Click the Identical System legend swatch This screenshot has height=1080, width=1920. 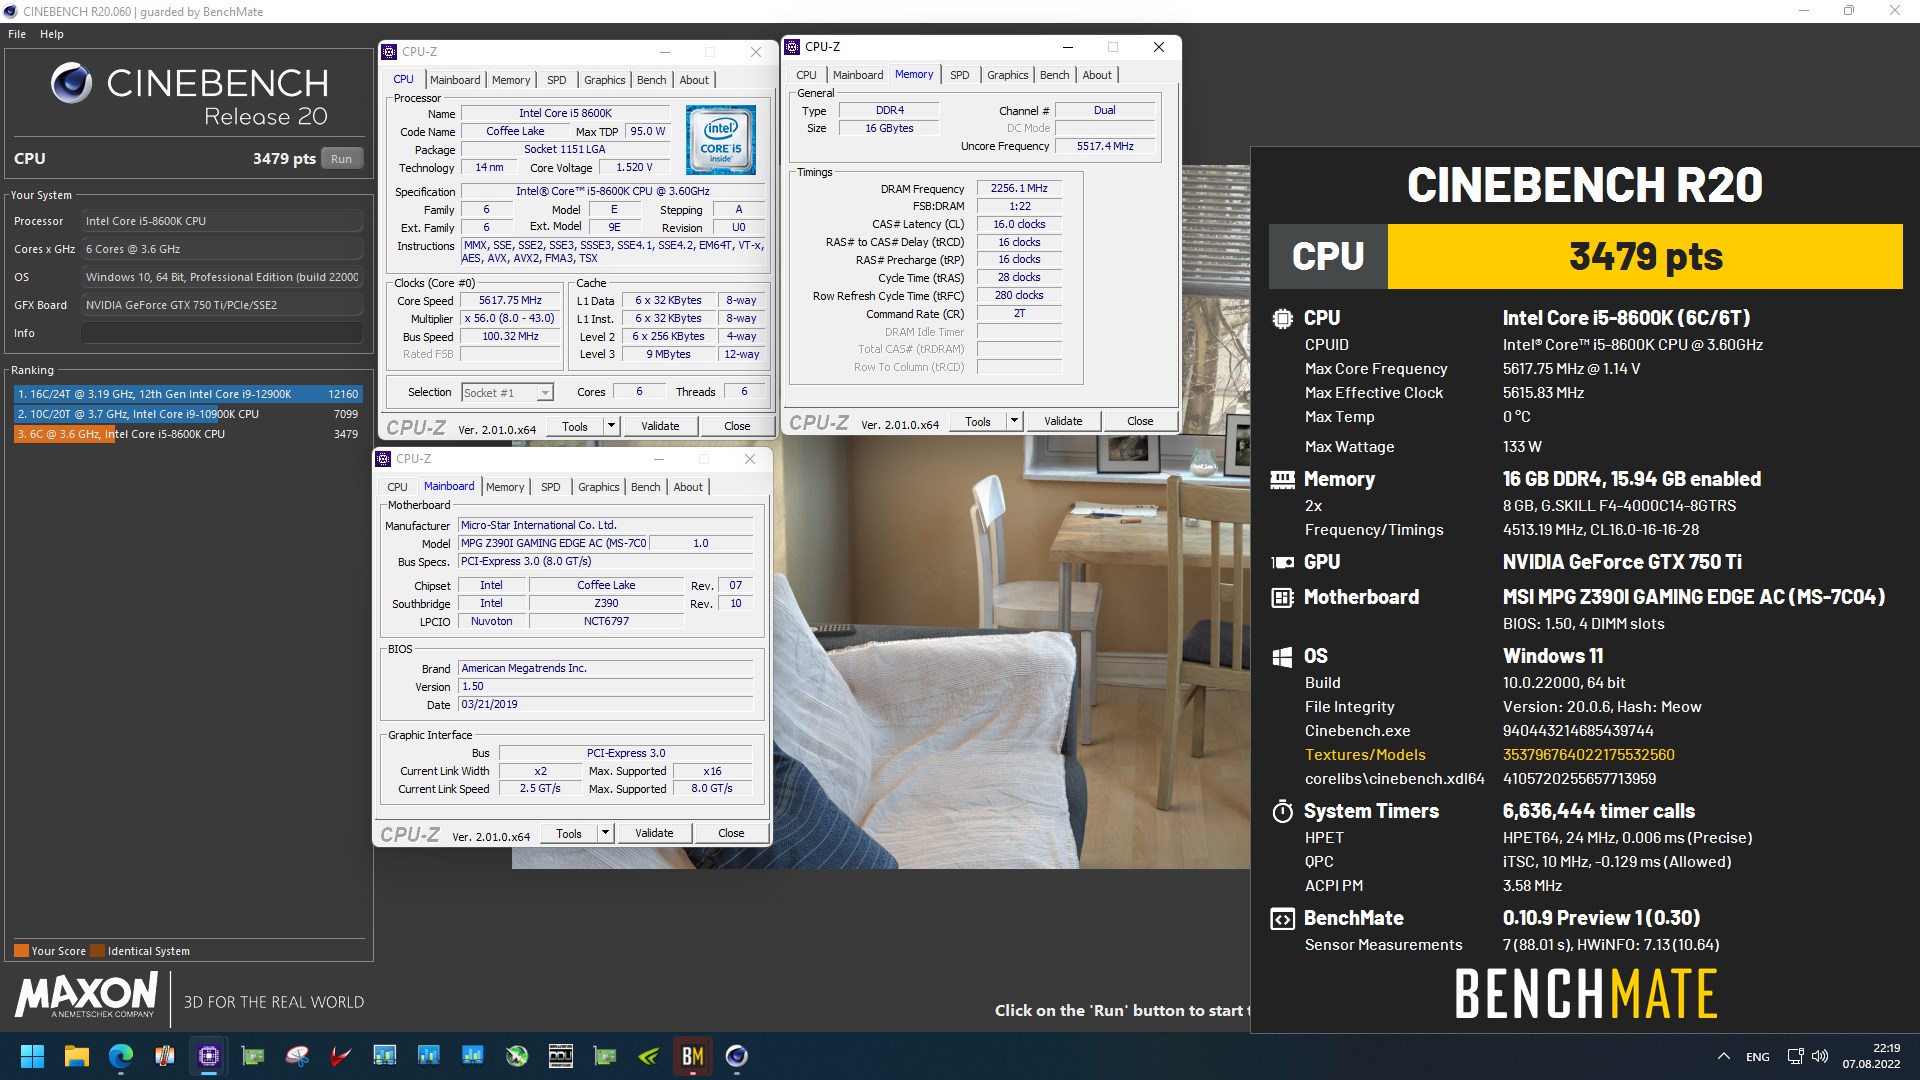tap(97, 951)
